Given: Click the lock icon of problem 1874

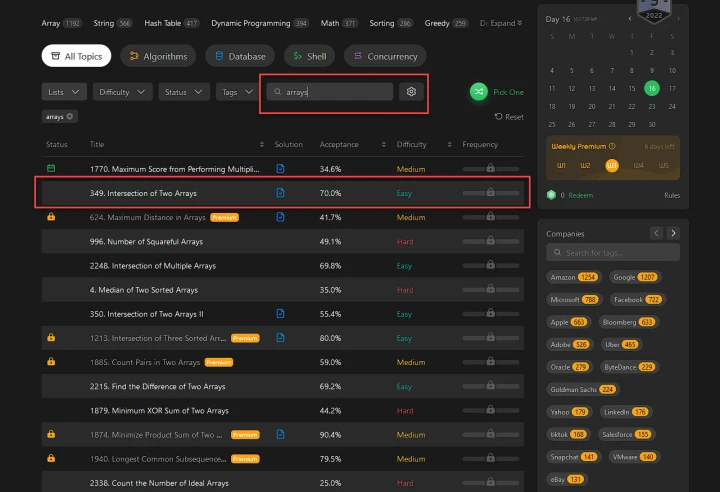Looking at the screenshot, I should click(51, 434).
